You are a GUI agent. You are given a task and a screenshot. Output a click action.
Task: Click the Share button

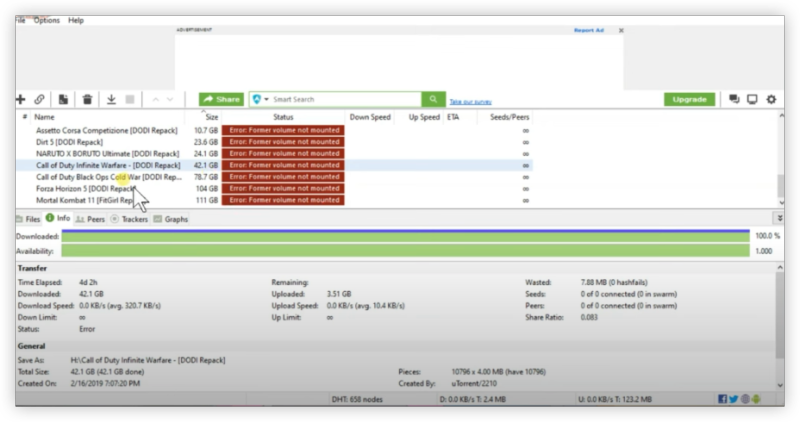coord(221,99)
